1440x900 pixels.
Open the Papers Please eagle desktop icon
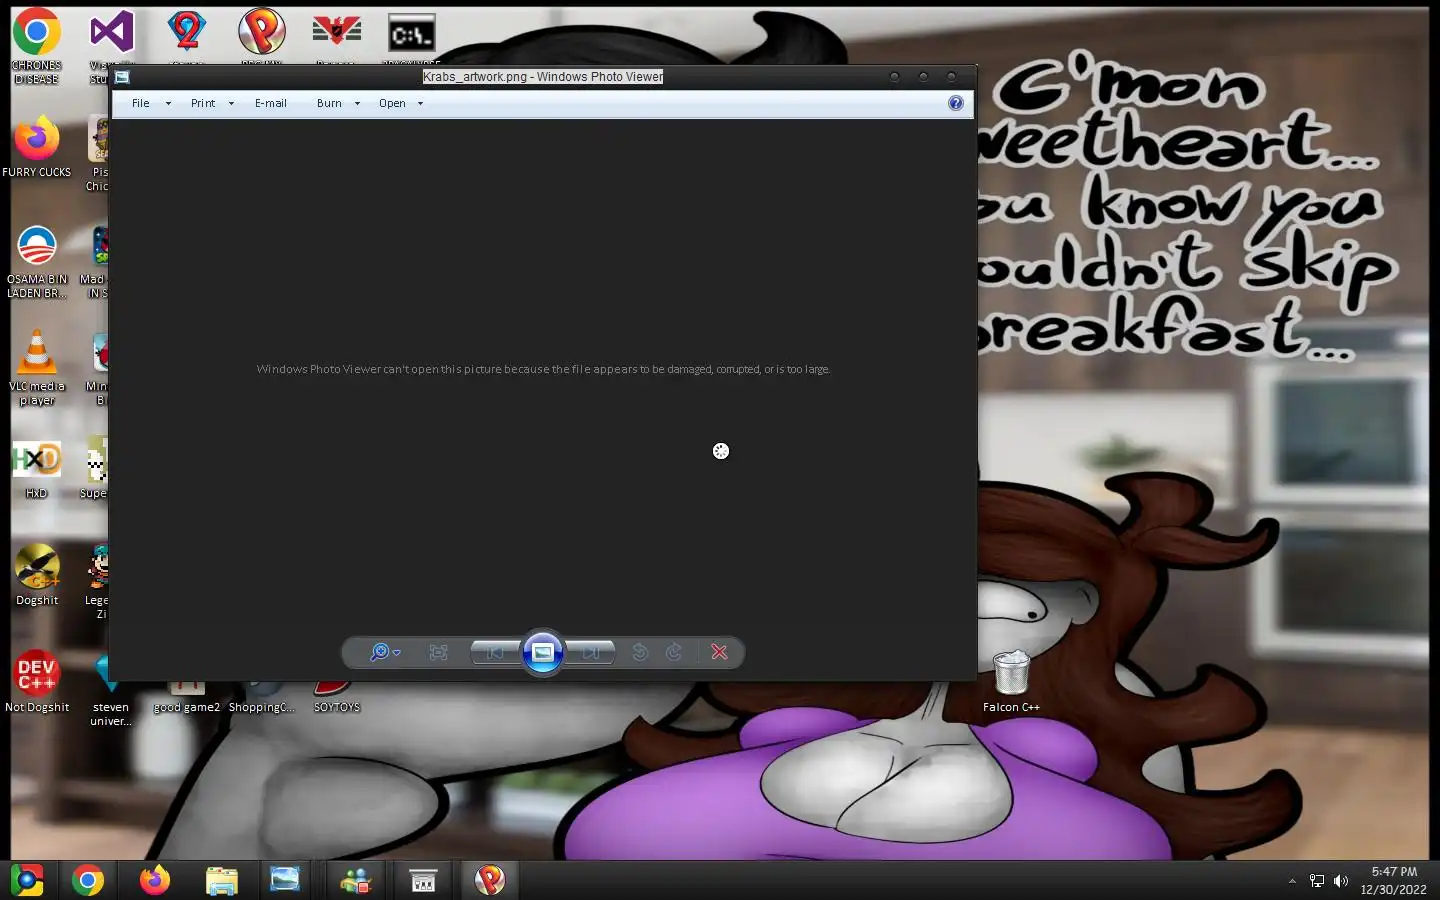[336, 32]
